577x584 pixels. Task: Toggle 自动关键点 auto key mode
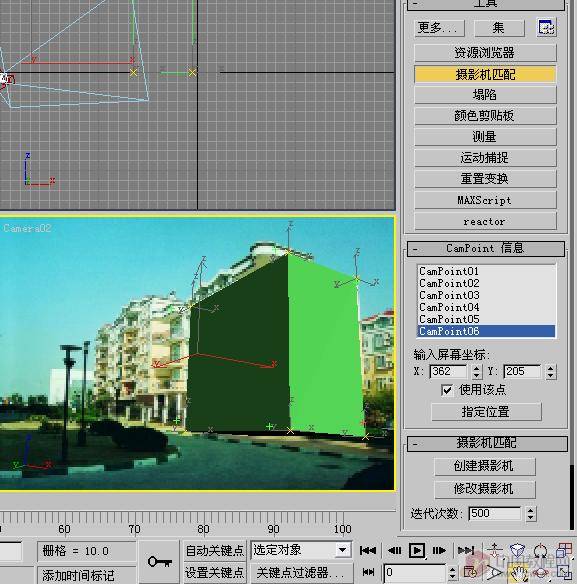tap(215, 550)
